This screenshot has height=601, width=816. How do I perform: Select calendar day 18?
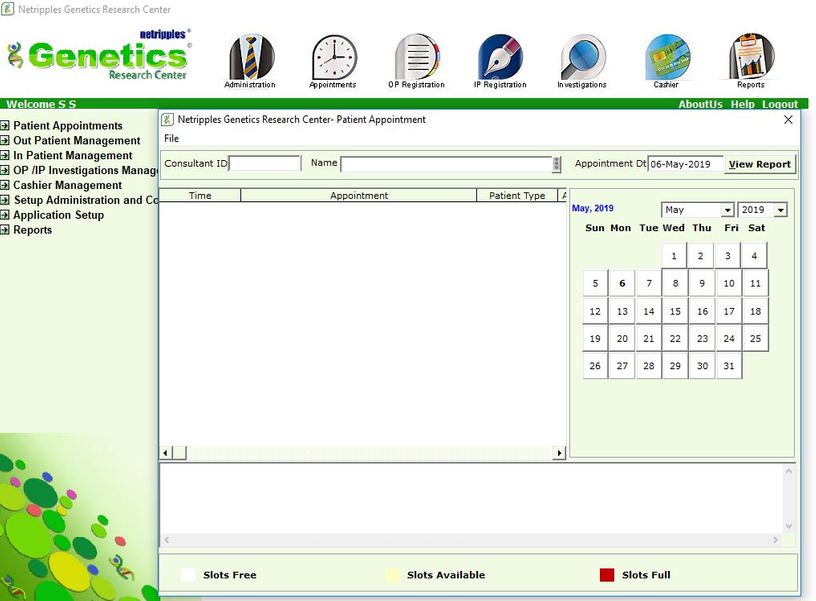click(x=755, y=311)
